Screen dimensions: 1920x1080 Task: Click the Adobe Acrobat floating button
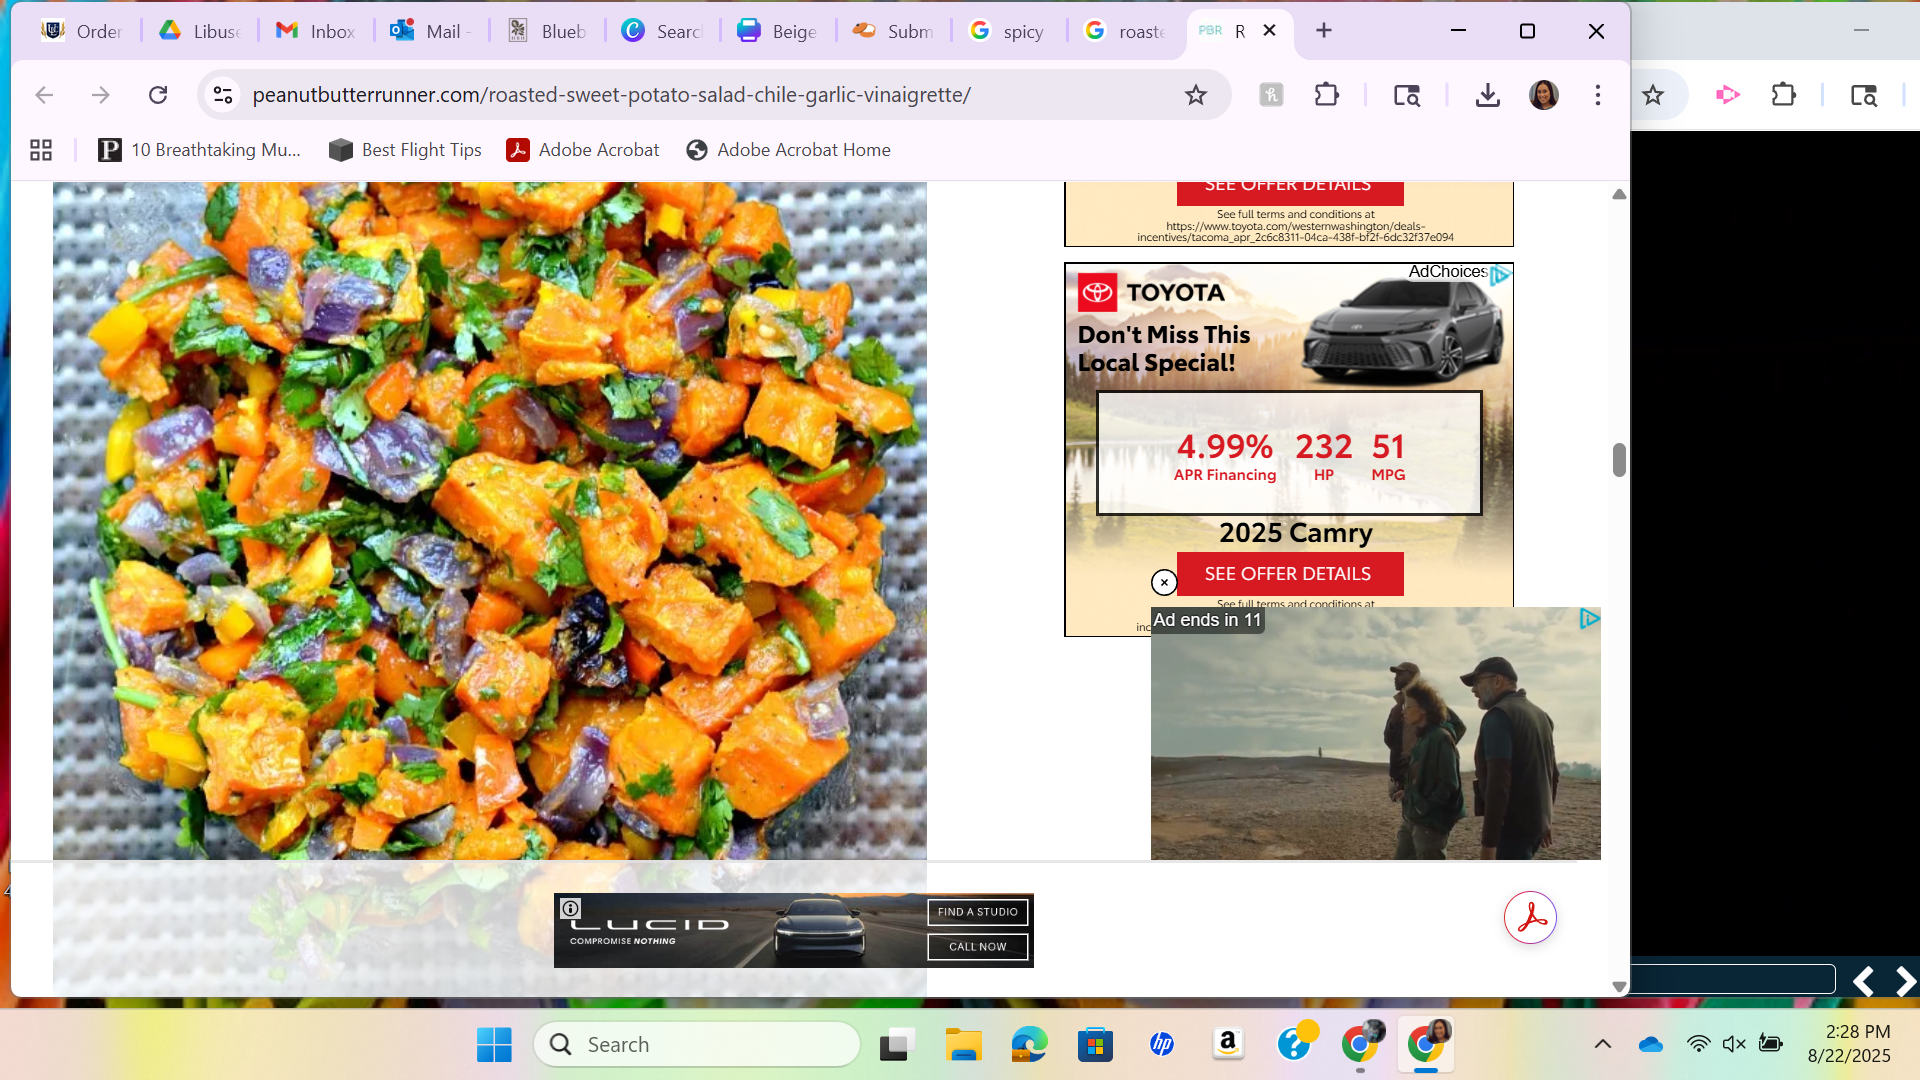tap(1530, 917)
